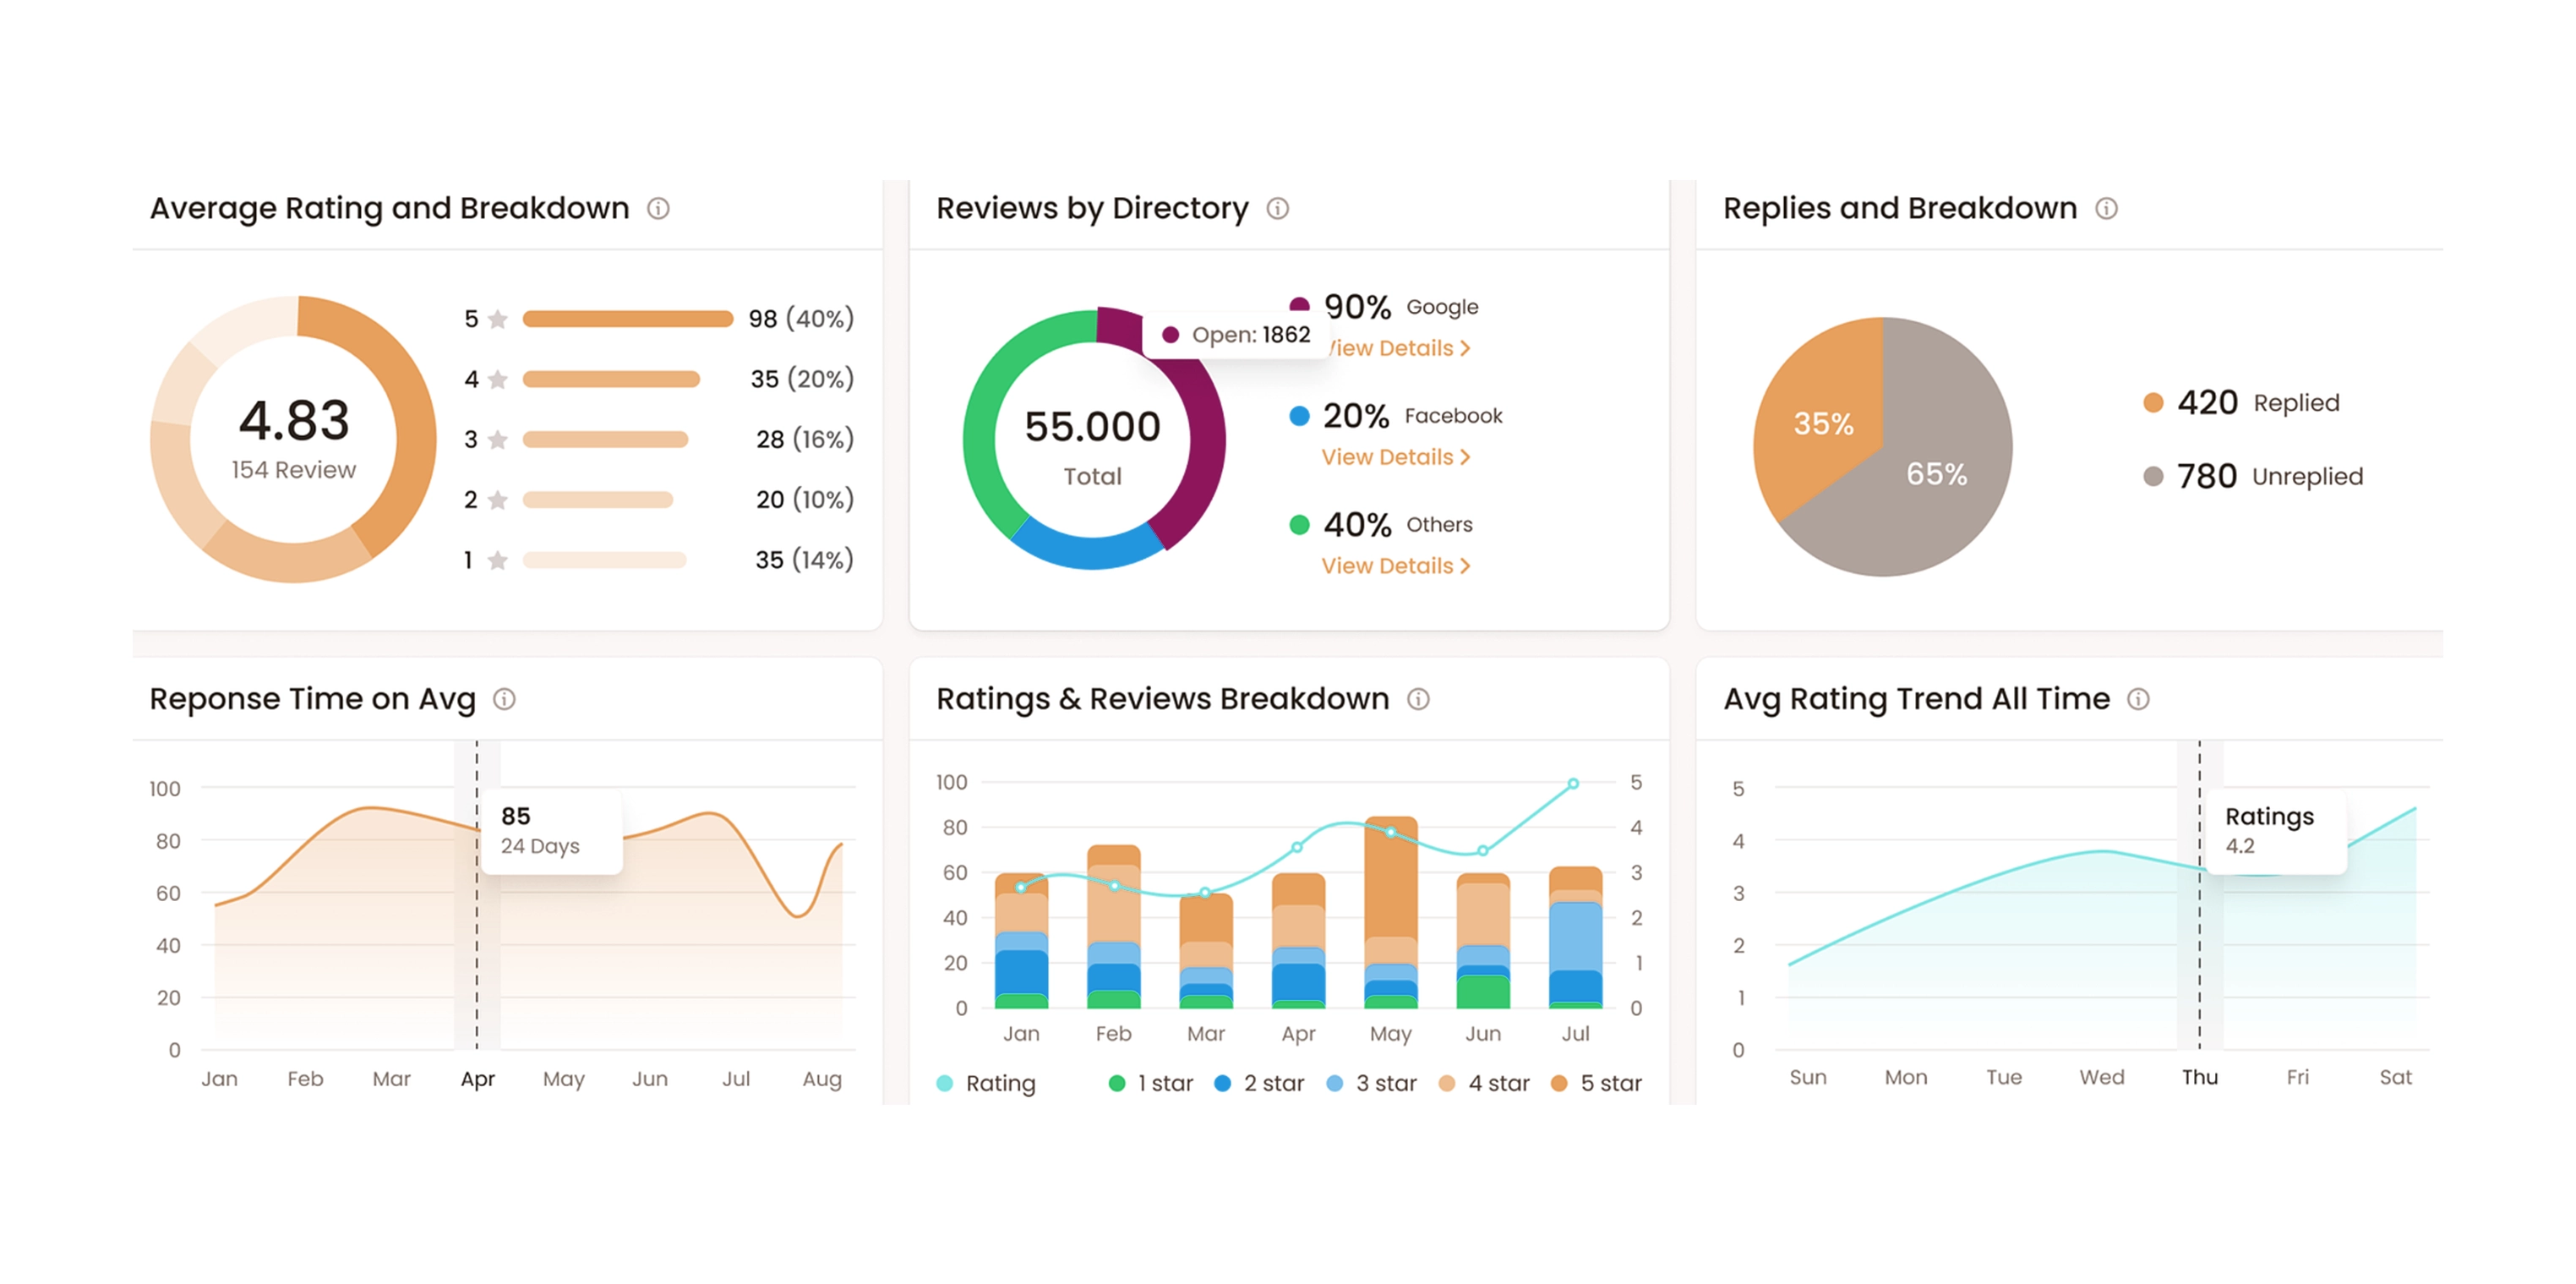Select the Thu label on rating trend axis
The width and height of the screenshot is (2576, 1284).
pos(2199,1077)
